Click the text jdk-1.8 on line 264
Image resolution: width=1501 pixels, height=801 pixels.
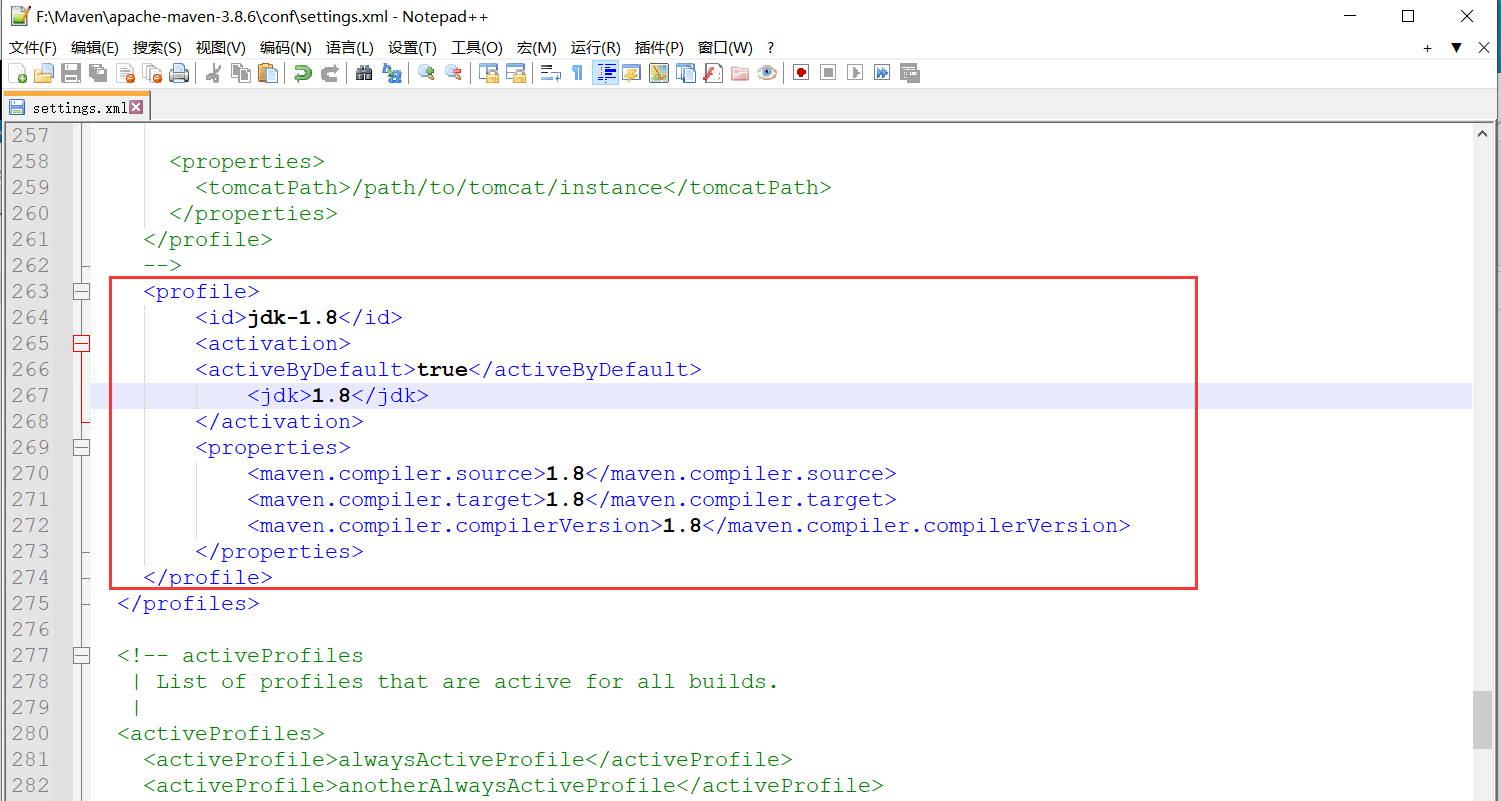pos(292,318)
